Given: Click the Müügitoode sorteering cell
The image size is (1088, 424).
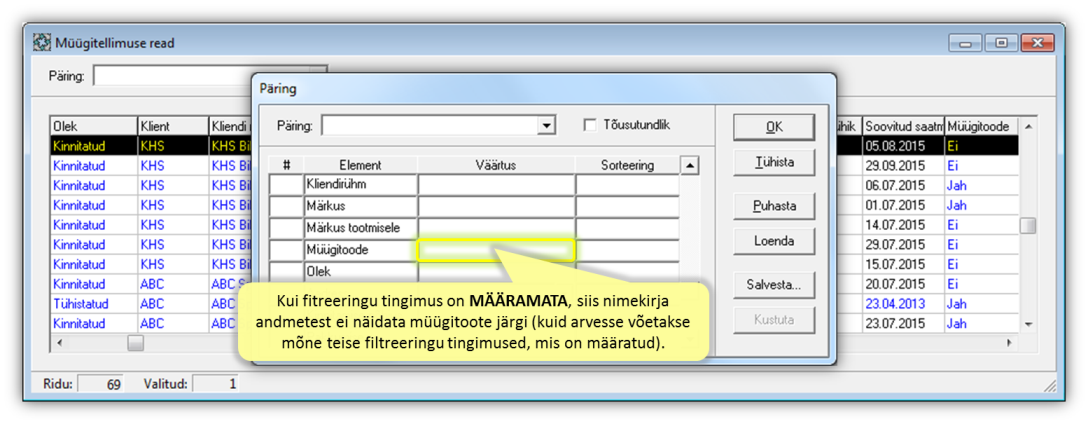Looking at the screenshot, I should tap(627, 251).
